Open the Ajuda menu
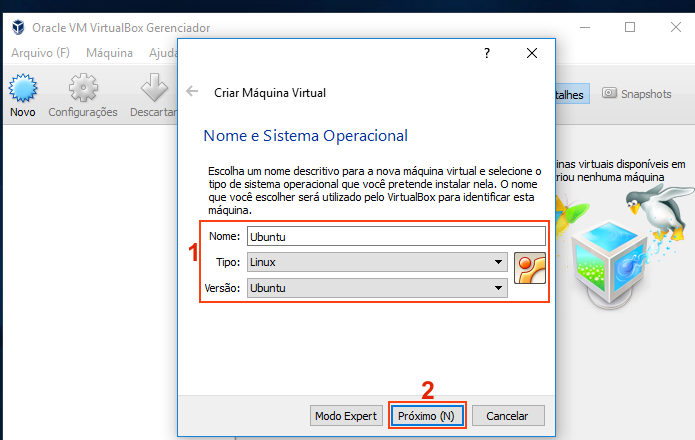The height and width of the screenshot is (440, 695). (x=163, y=53)
